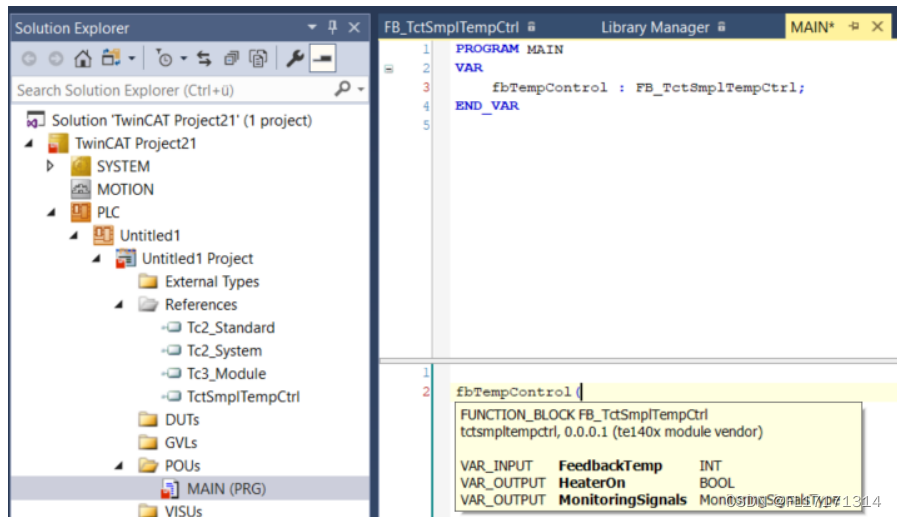The height and width of the screenshot is (517, 897).
Task: Open the dropdown next to the clock filter icon
Action: pyautogui.click(x=184, y=58)
